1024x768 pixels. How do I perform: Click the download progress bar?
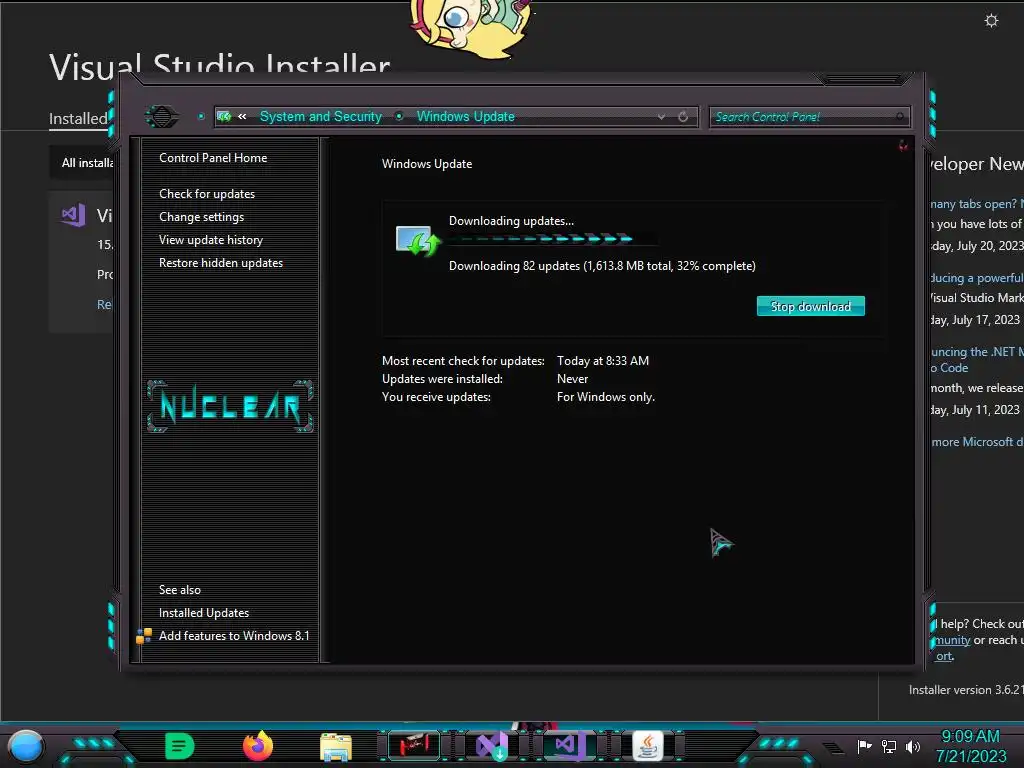552,239
